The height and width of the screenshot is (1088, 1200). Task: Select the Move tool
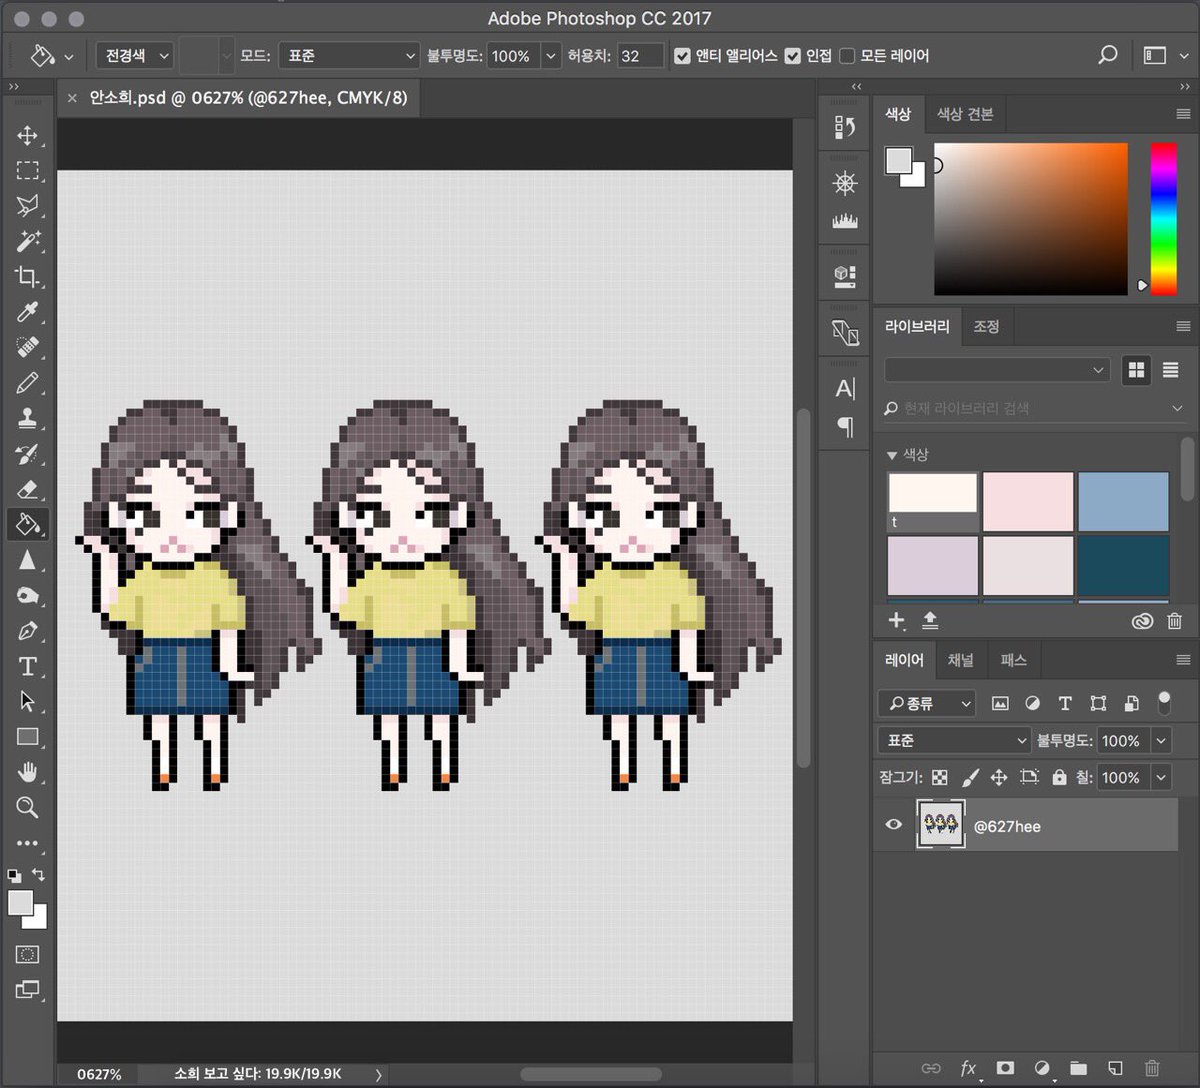pyautogui.click(x=27, y=135)
